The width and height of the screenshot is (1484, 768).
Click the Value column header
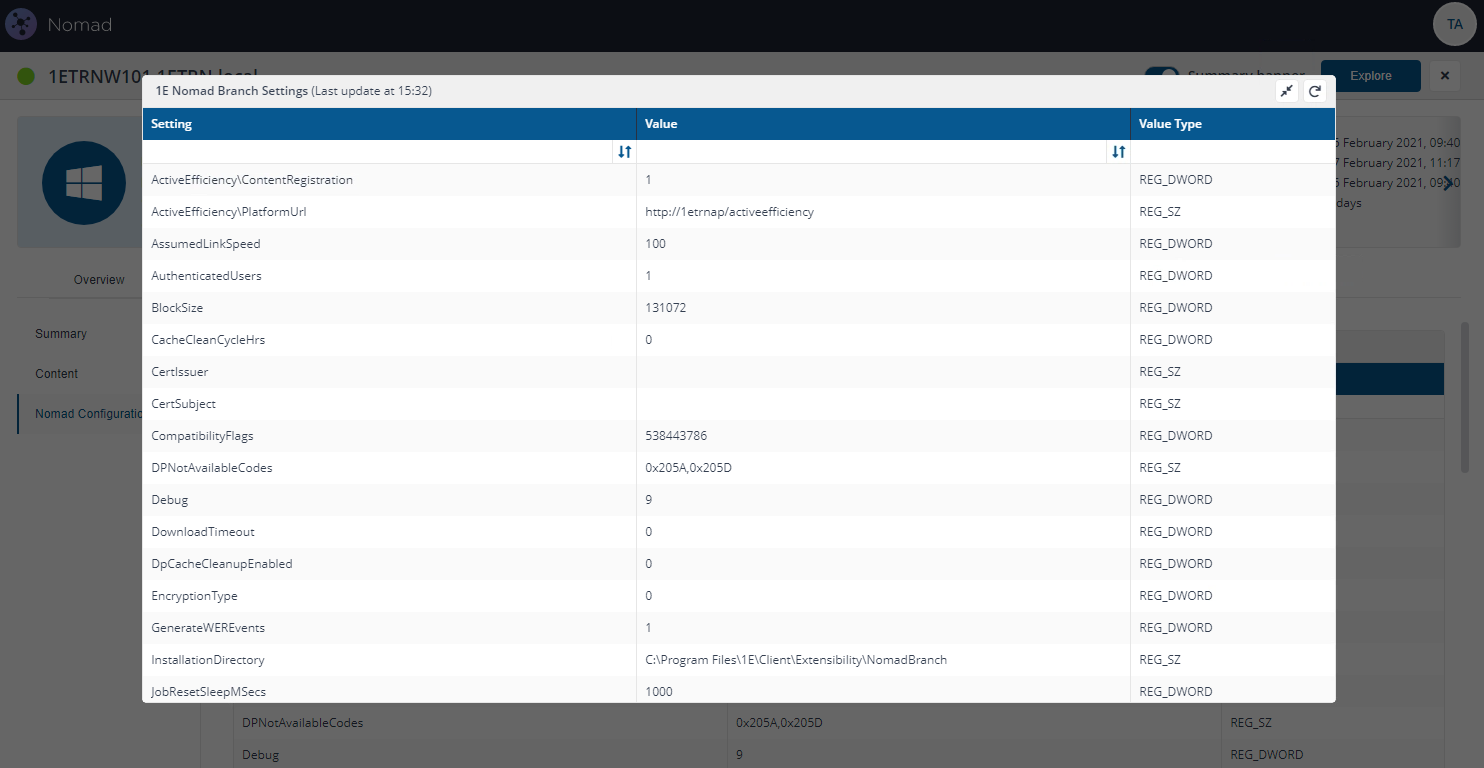[x=883, y=124]
